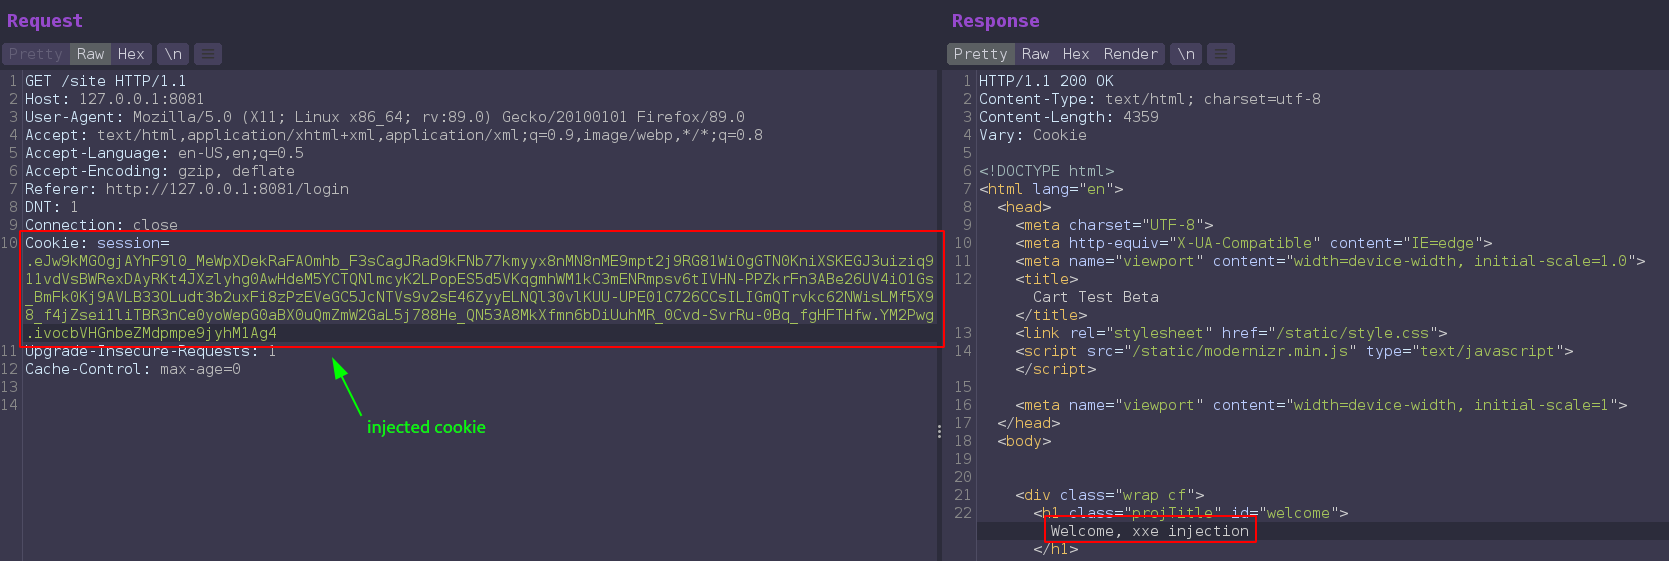Toggle non-printable characters in Request pane
The image size is (1669, 561).
pos(173,54)
